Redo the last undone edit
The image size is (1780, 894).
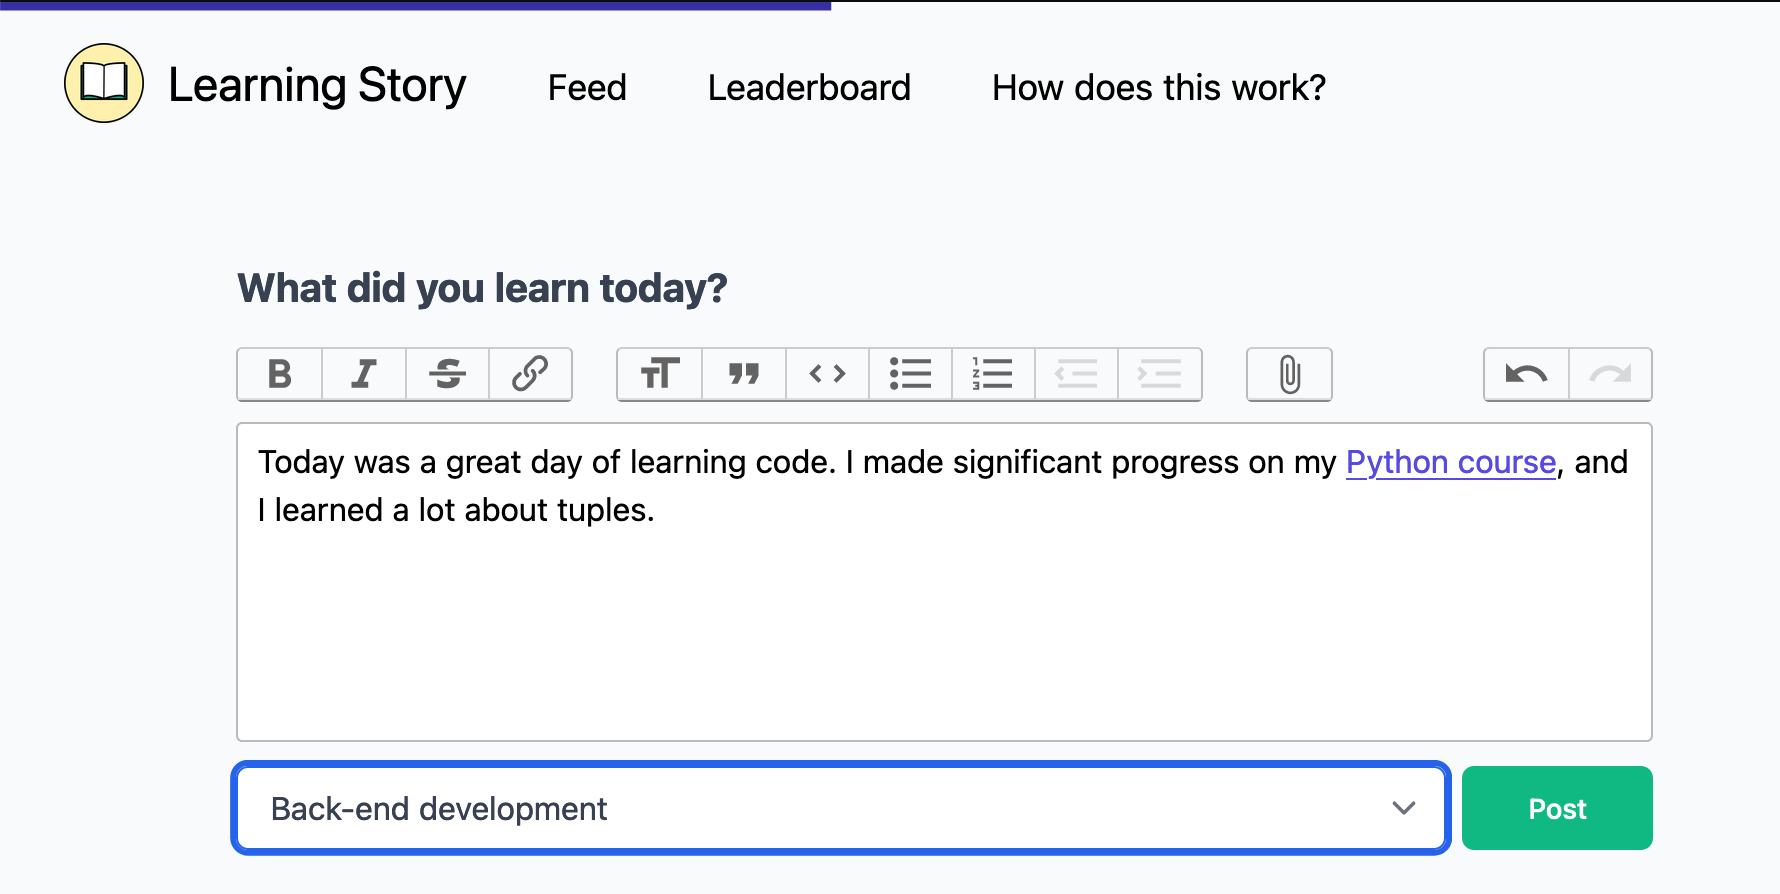click(1610, 374)
